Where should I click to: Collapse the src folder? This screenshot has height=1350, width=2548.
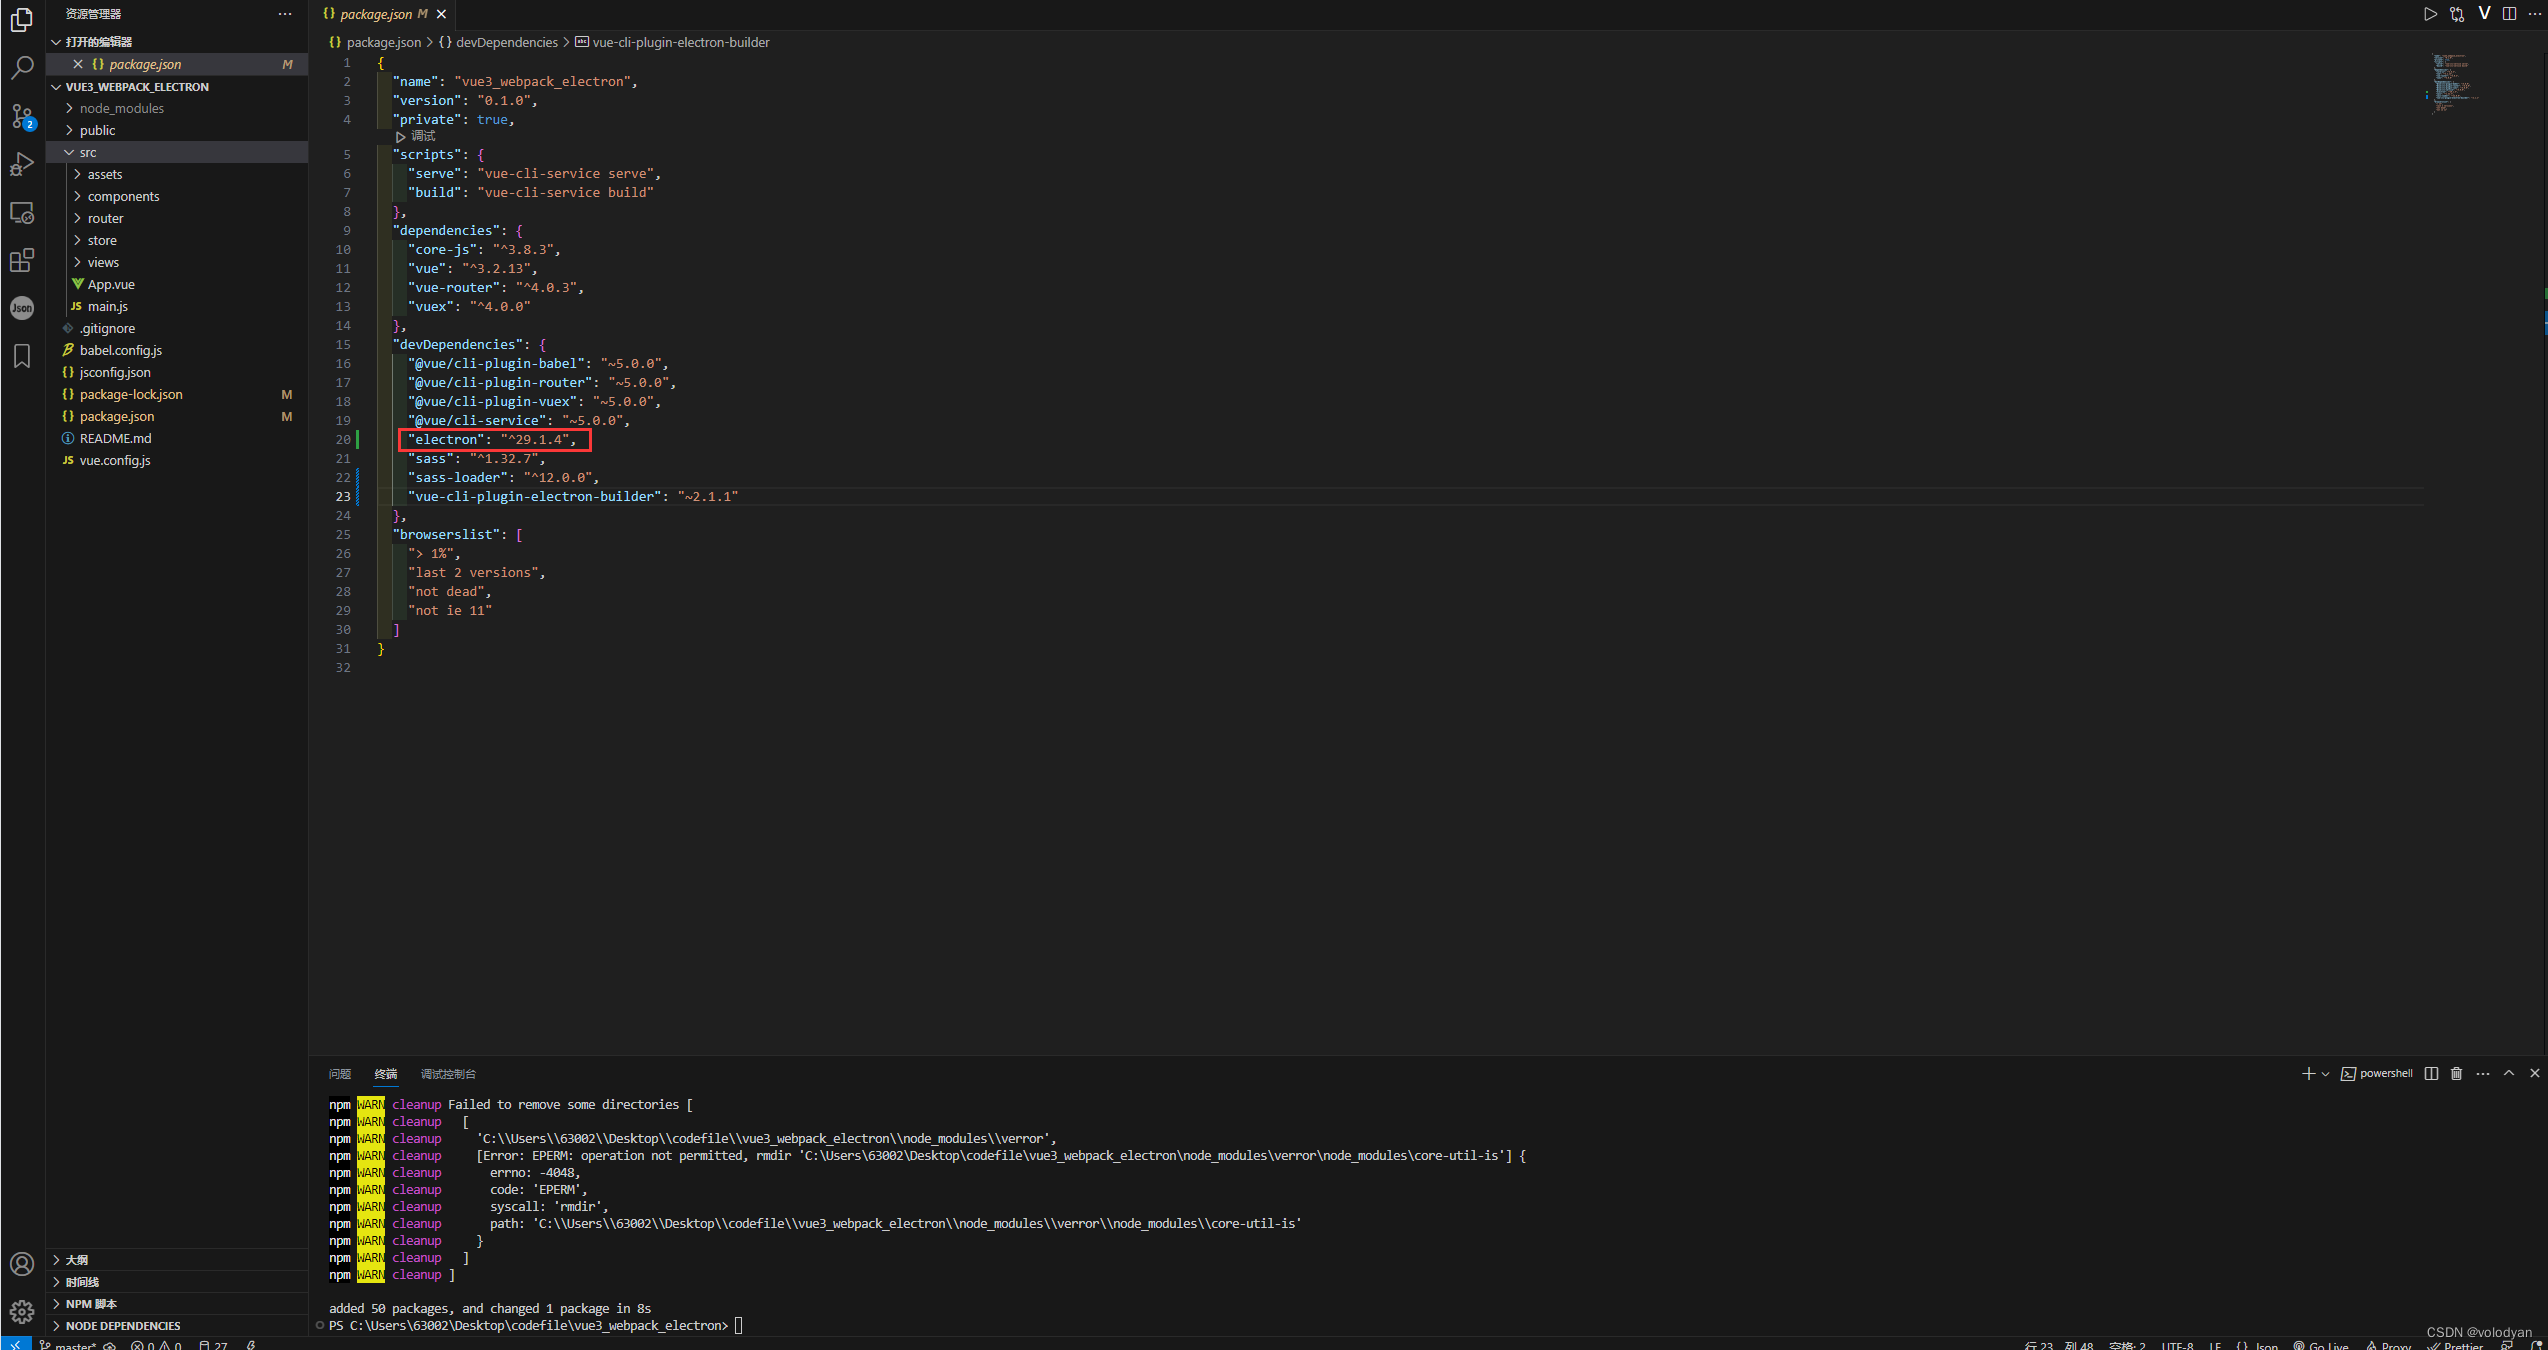coord(88,152)
